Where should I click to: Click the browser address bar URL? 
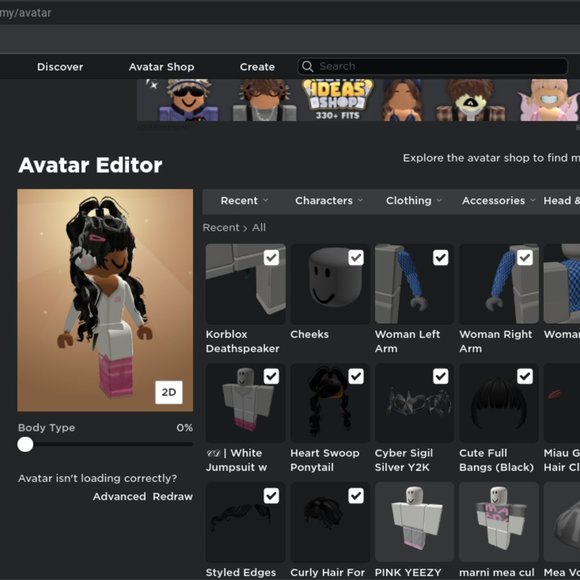pyautogui.click(x=26, y=13)
